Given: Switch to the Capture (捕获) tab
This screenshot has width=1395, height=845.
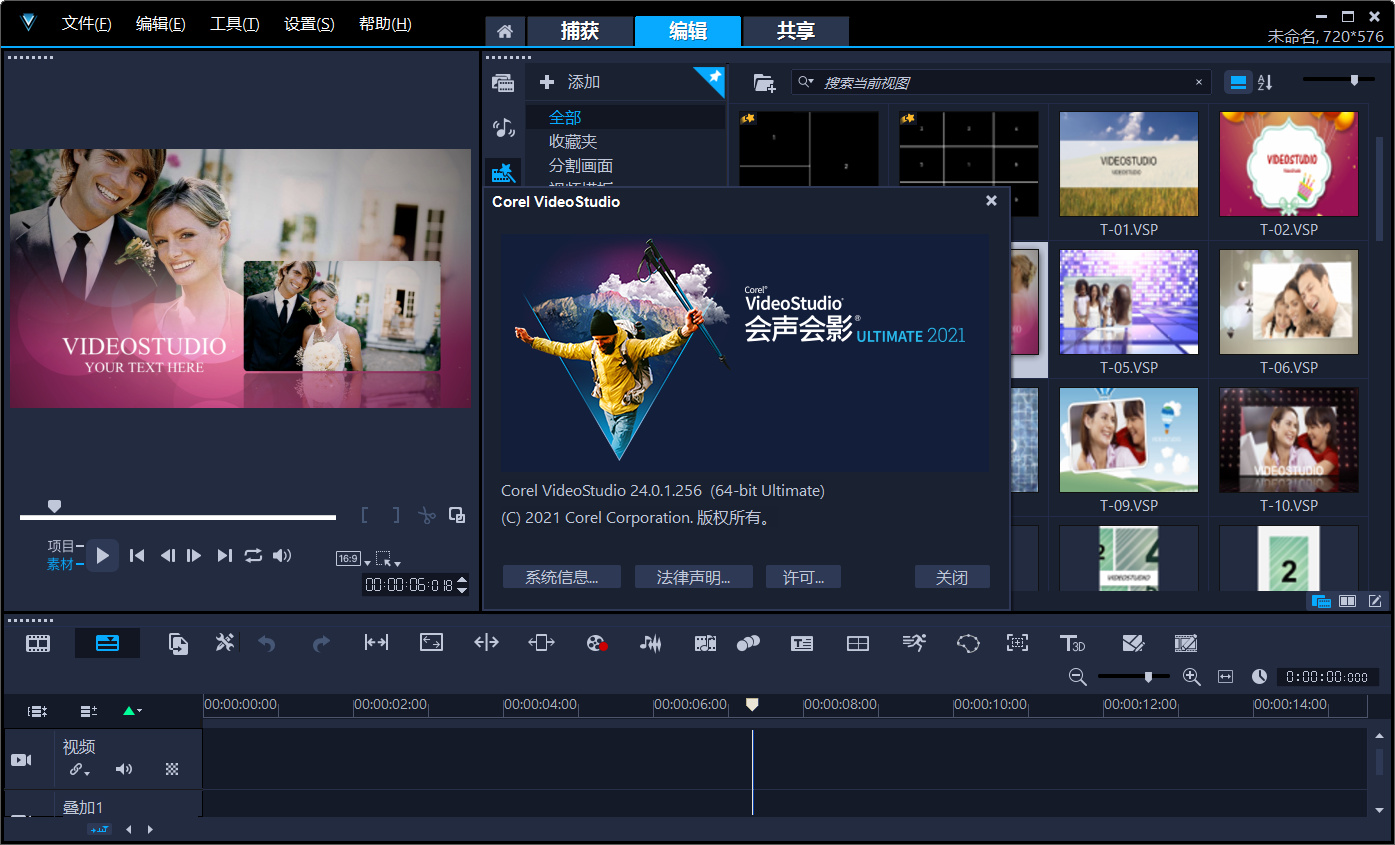Looking at the screenshot, I should coord(580,31).
